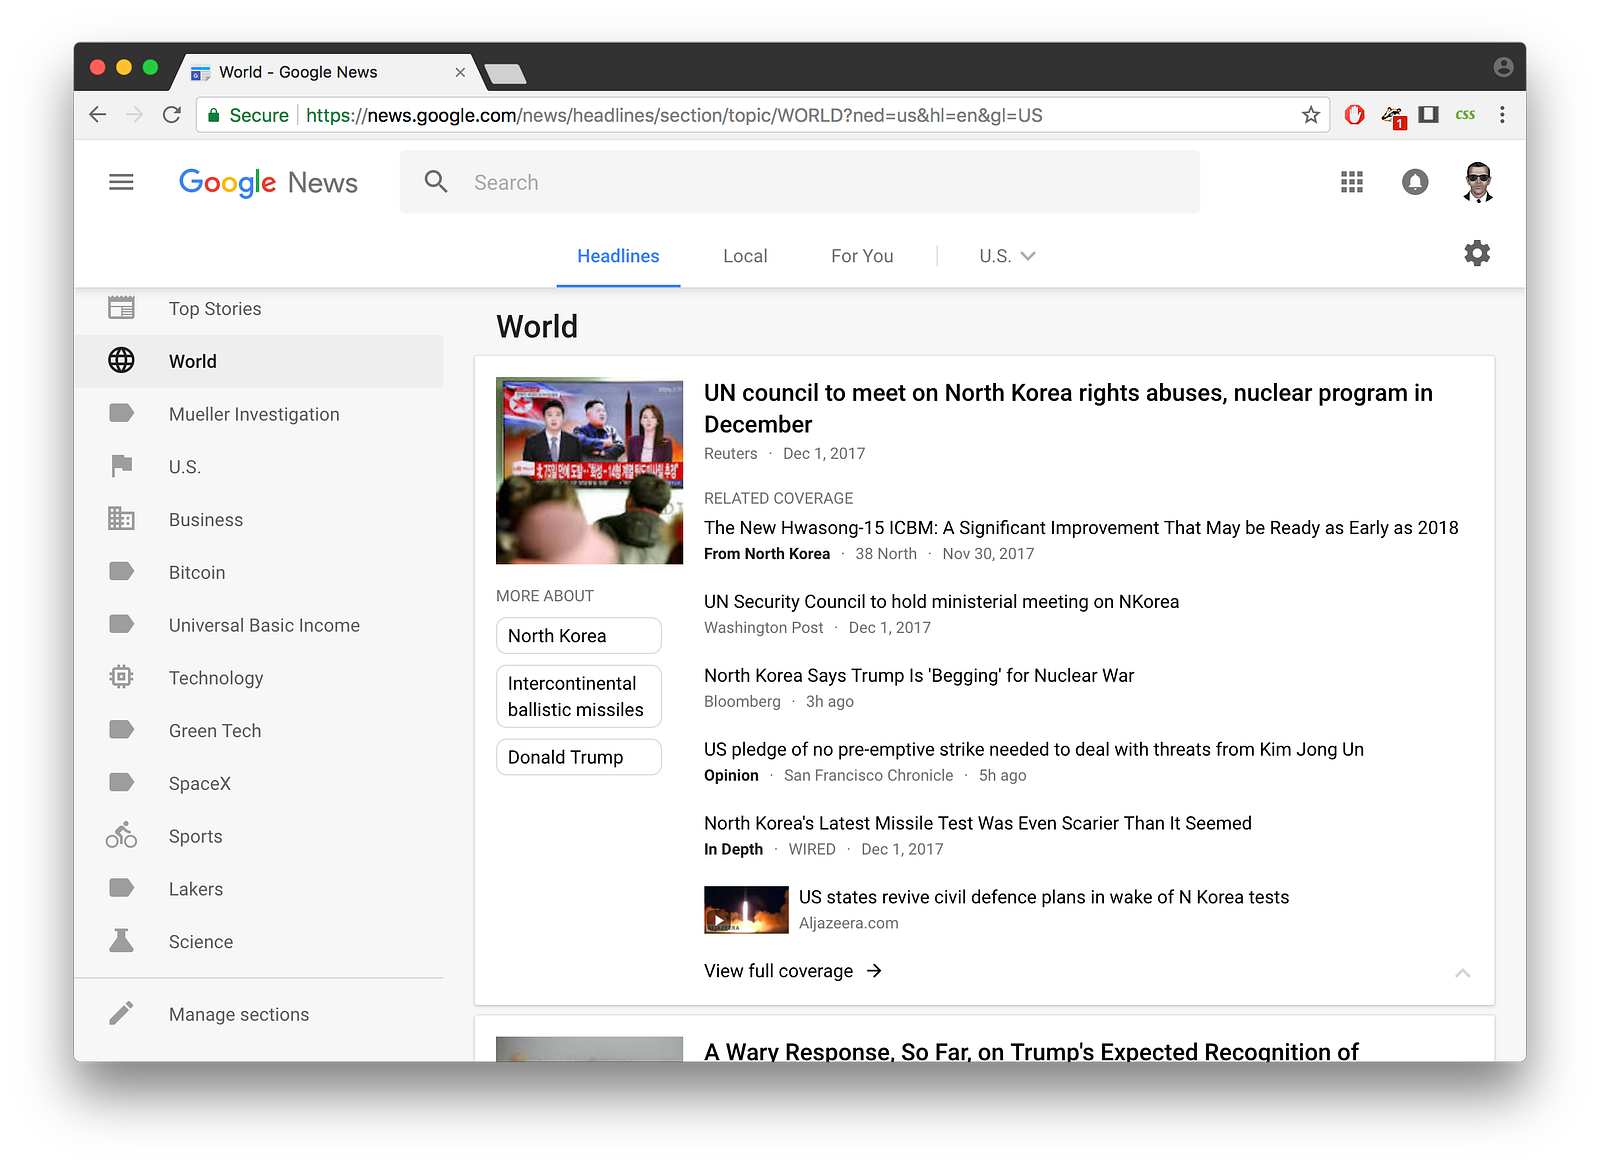Click the red Opera-style extension icon
Viewport: 1600px width, 1167px height.
1354,115
